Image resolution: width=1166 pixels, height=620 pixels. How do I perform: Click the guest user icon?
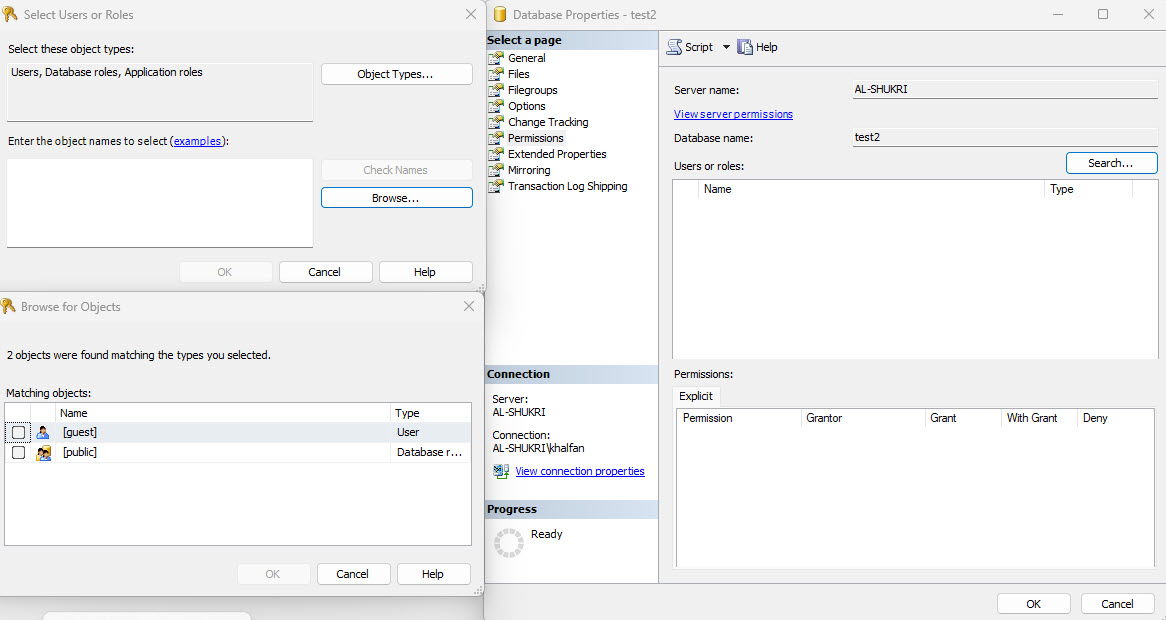(x=43, y=433)
